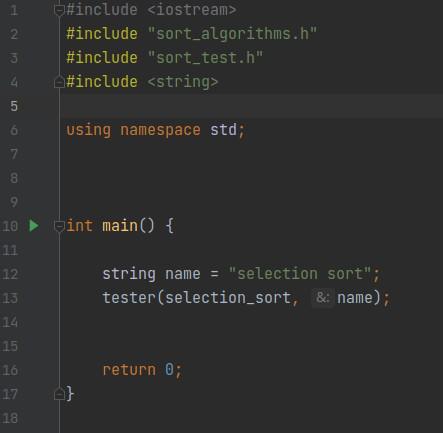Collapse the include block fold marker on line 1
The image size is (443, 433).
[59, 10]
